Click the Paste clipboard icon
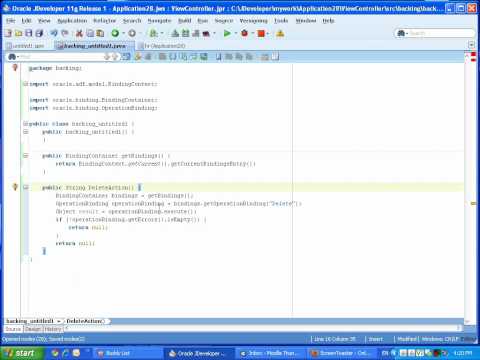This screenshot has height=360, width=480. point(100,33)
